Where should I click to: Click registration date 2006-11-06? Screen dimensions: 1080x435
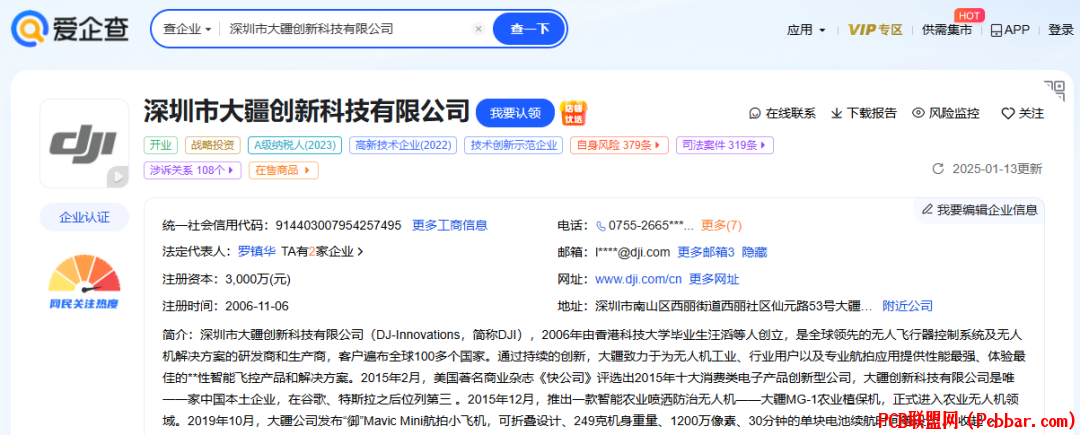tap(257, 306)
